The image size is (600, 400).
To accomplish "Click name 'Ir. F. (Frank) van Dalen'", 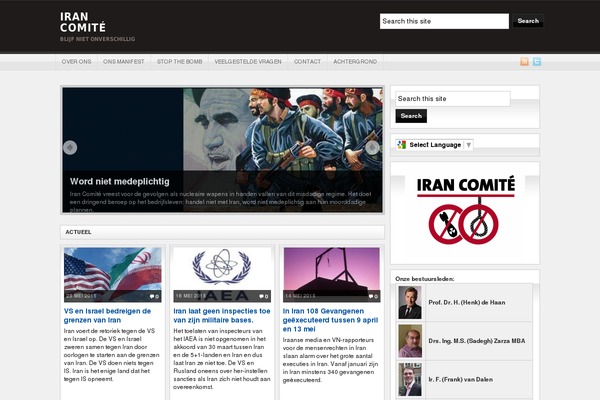I will click(461, 380).
